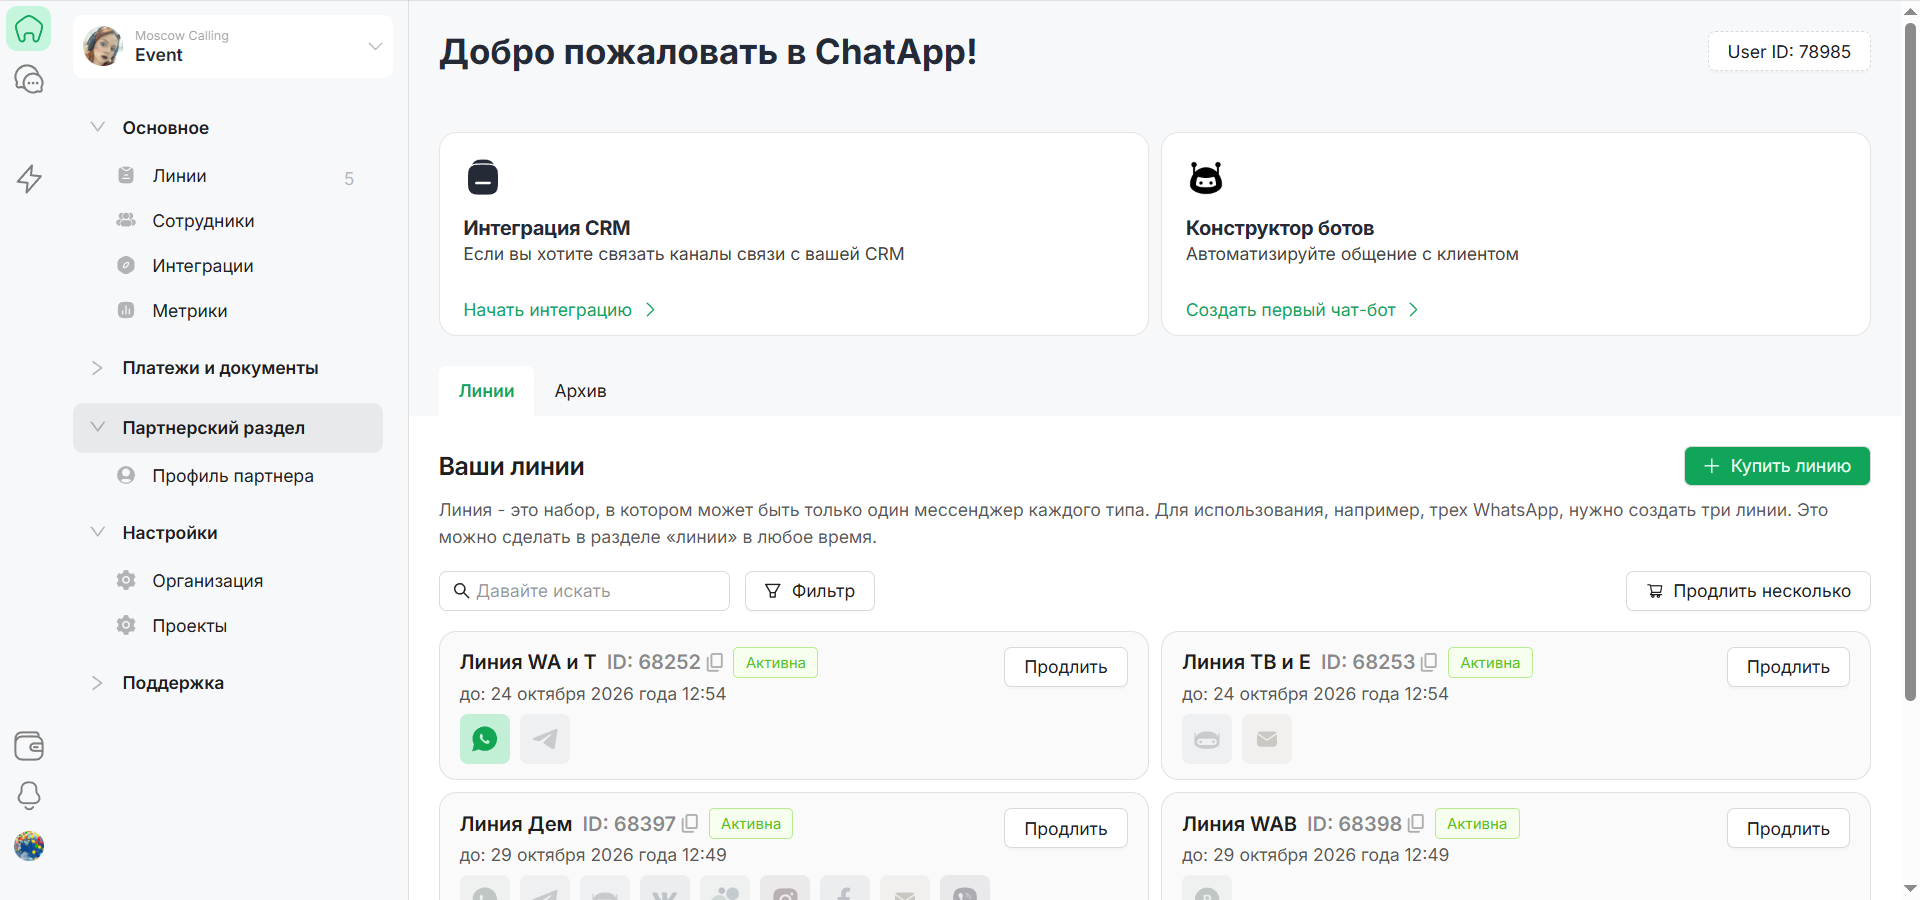Open Сотрудники in the sidebar menu
This screenshot has width=1920, height=900.
203,221
